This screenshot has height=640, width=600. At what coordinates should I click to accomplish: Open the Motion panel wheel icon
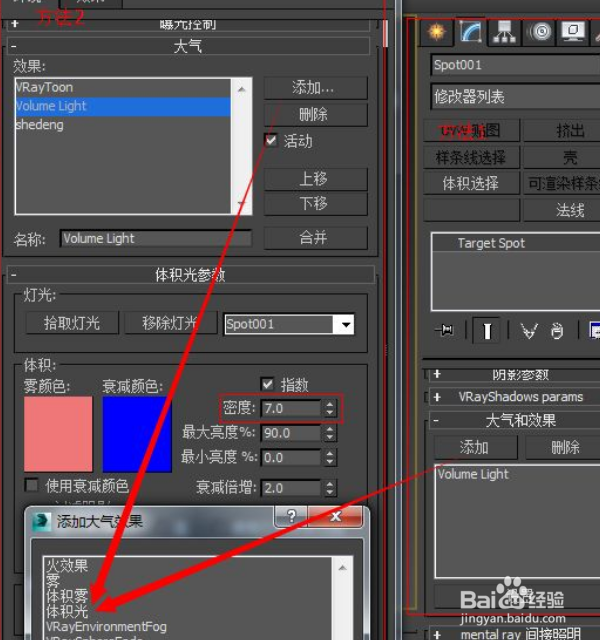click(x=540, y=31)
